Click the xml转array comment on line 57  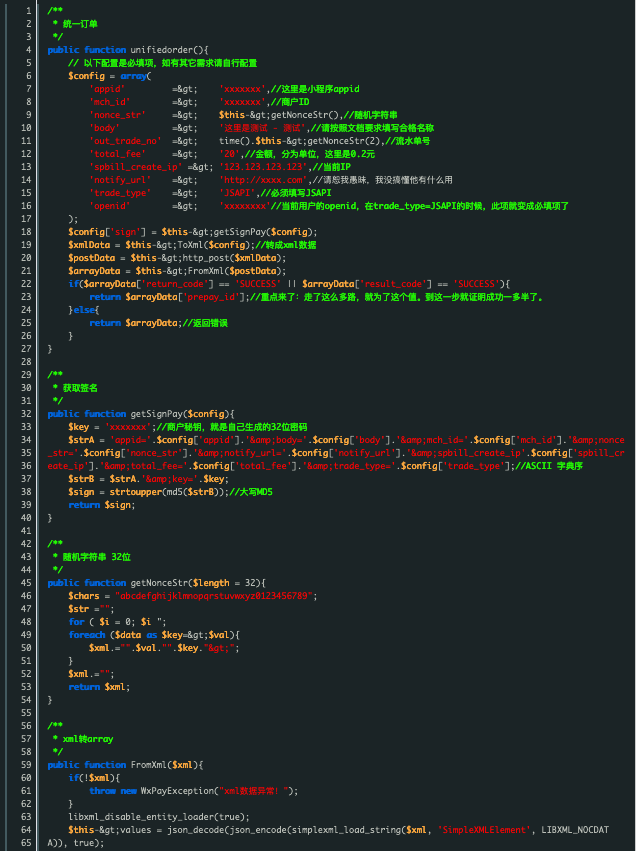tap(88, 739)
